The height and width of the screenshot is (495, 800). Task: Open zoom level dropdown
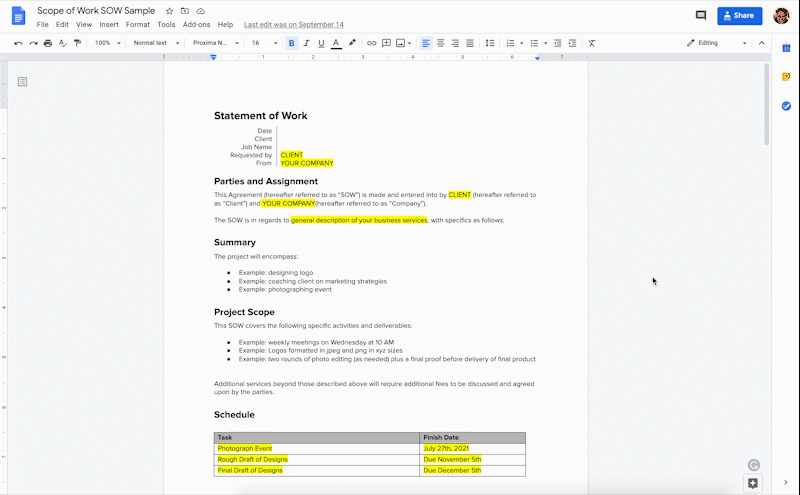pyautogui.click(x=108, y=43)
